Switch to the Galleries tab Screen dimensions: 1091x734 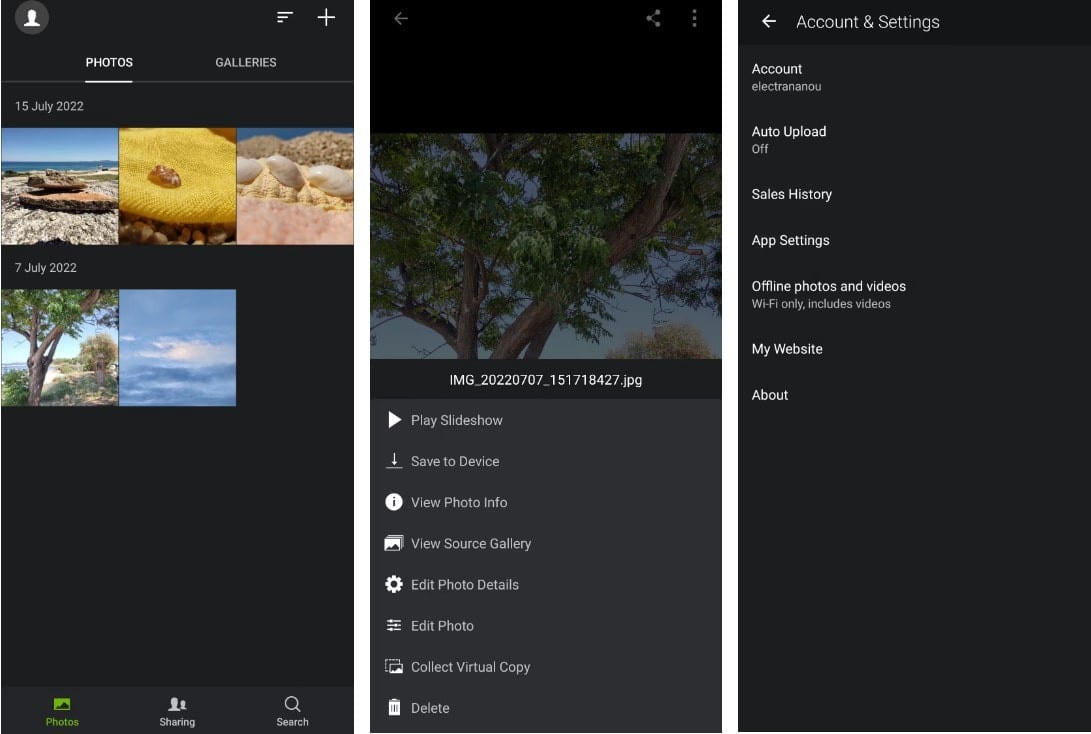point(245,62)
